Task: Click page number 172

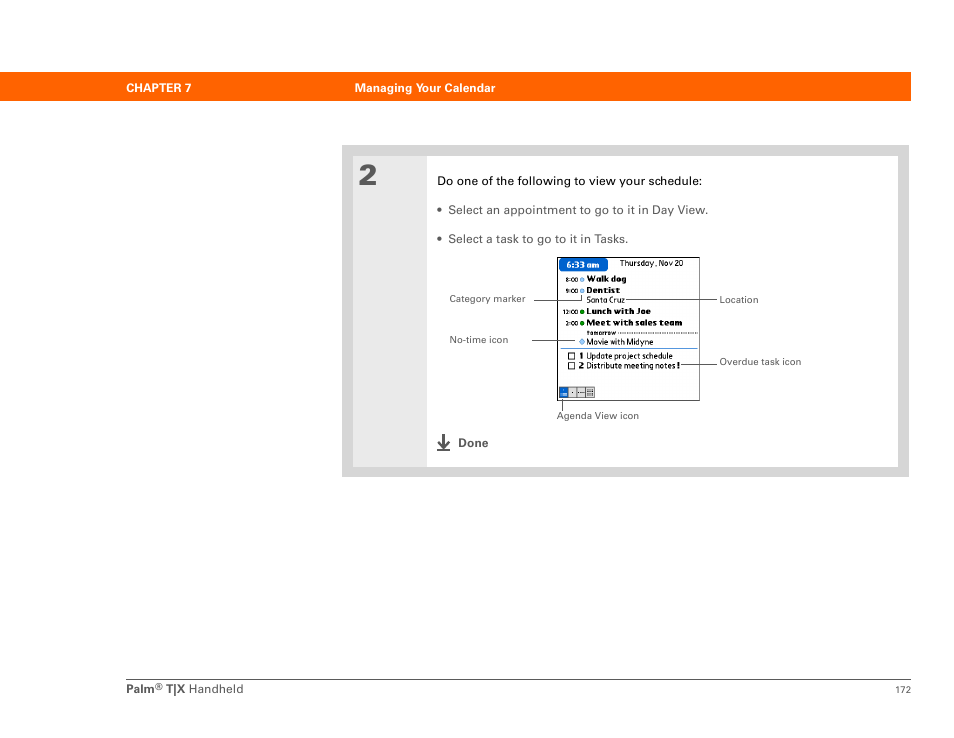Action: click(903, 689)
